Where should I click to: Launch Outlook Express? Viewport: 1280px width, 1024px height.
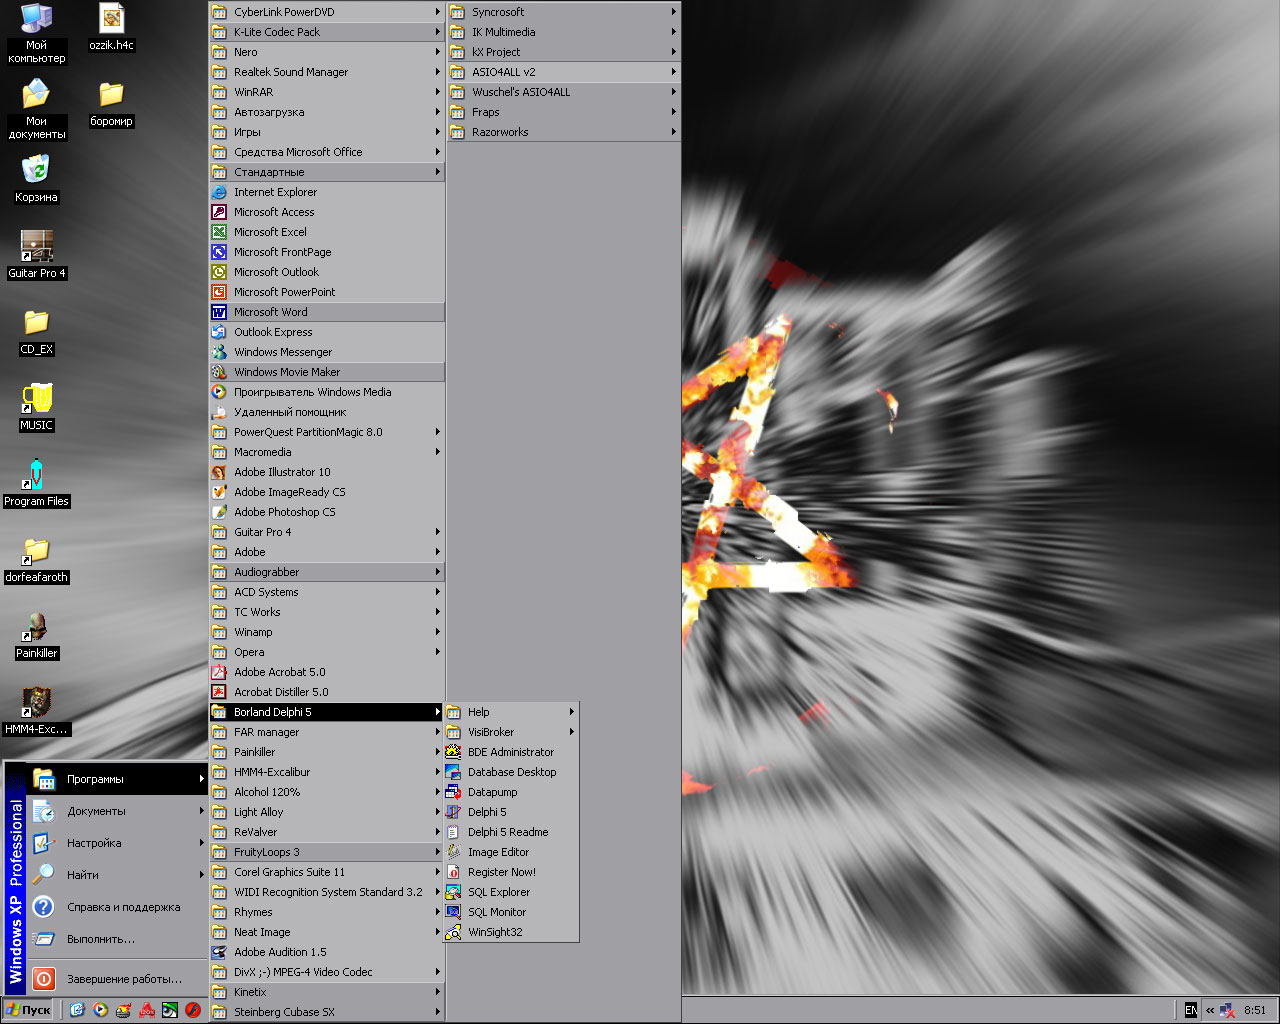[327, 332]
